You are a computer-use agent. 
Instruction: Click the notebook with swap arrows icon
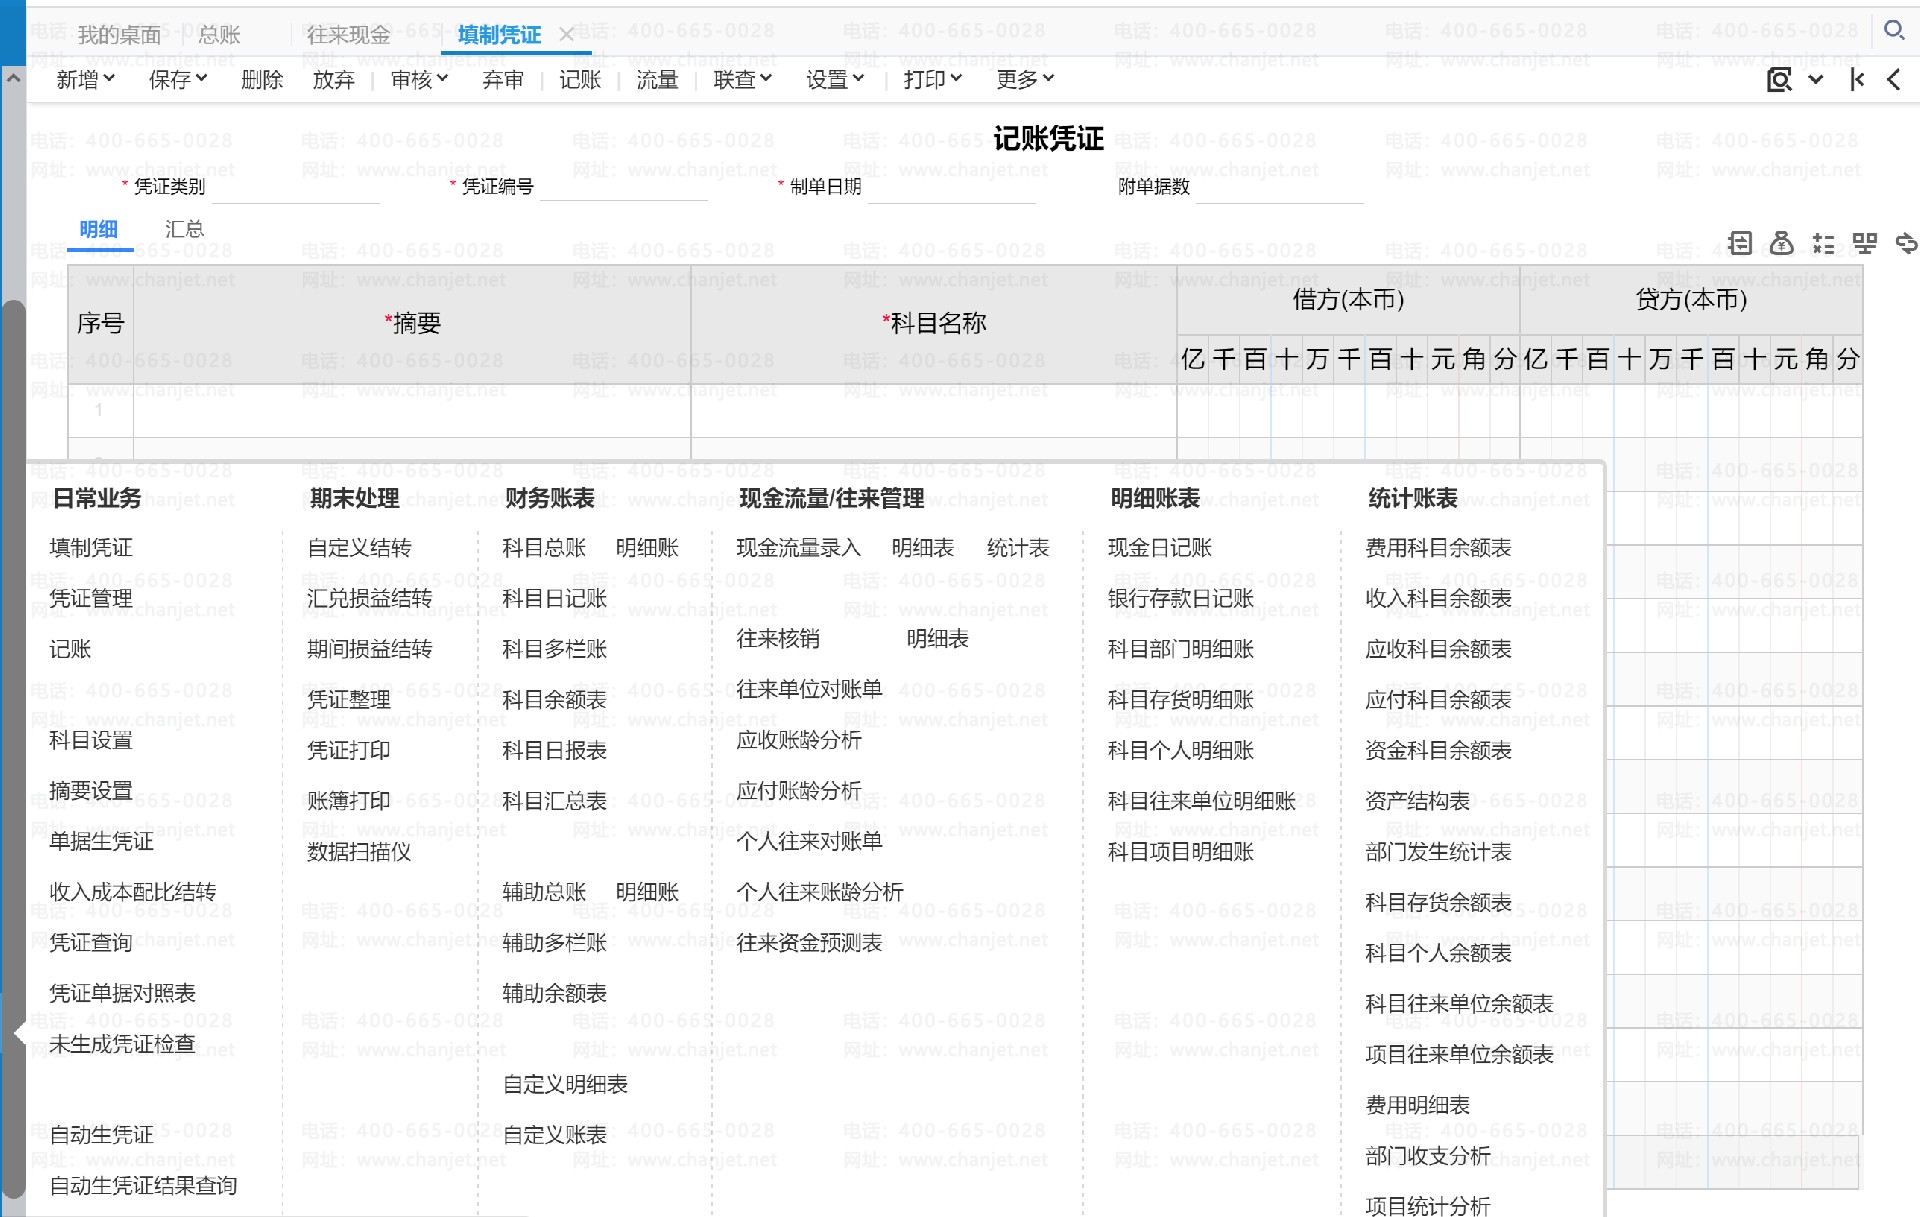1740,243
